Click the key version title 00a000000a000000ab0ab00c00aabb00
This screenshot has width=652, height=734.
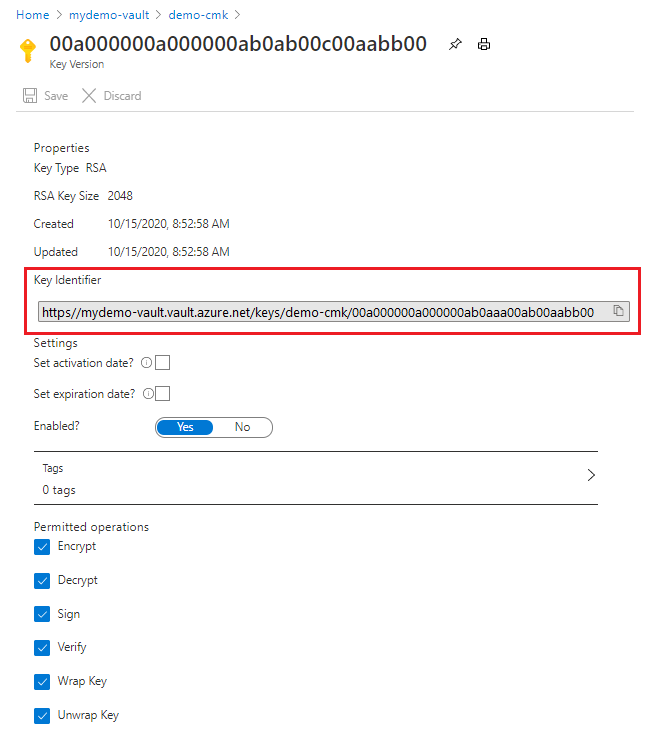(x=238, y=44)
